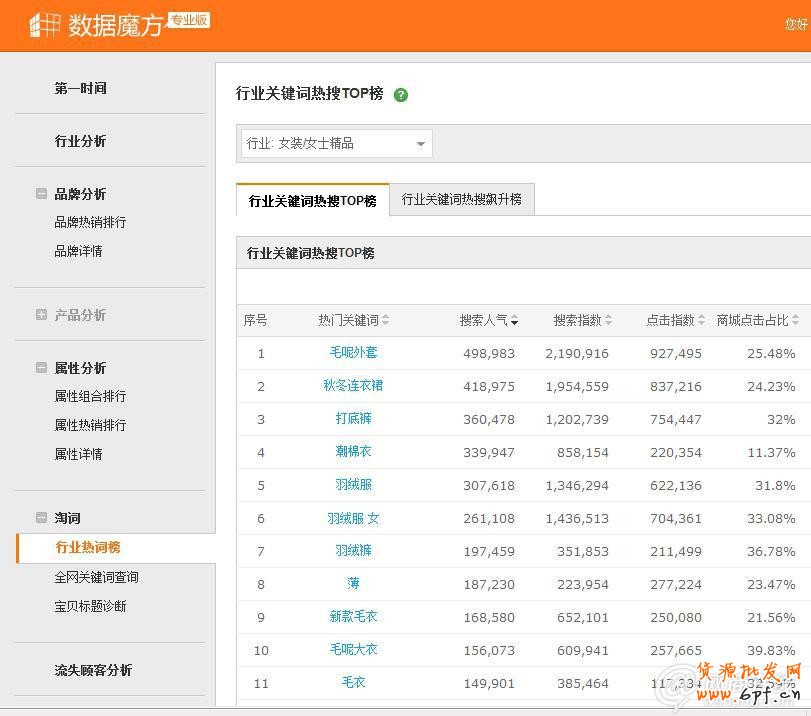Select 行业分析 in the left sidebar
The image size is (811, 716).
tap(80, 141)
